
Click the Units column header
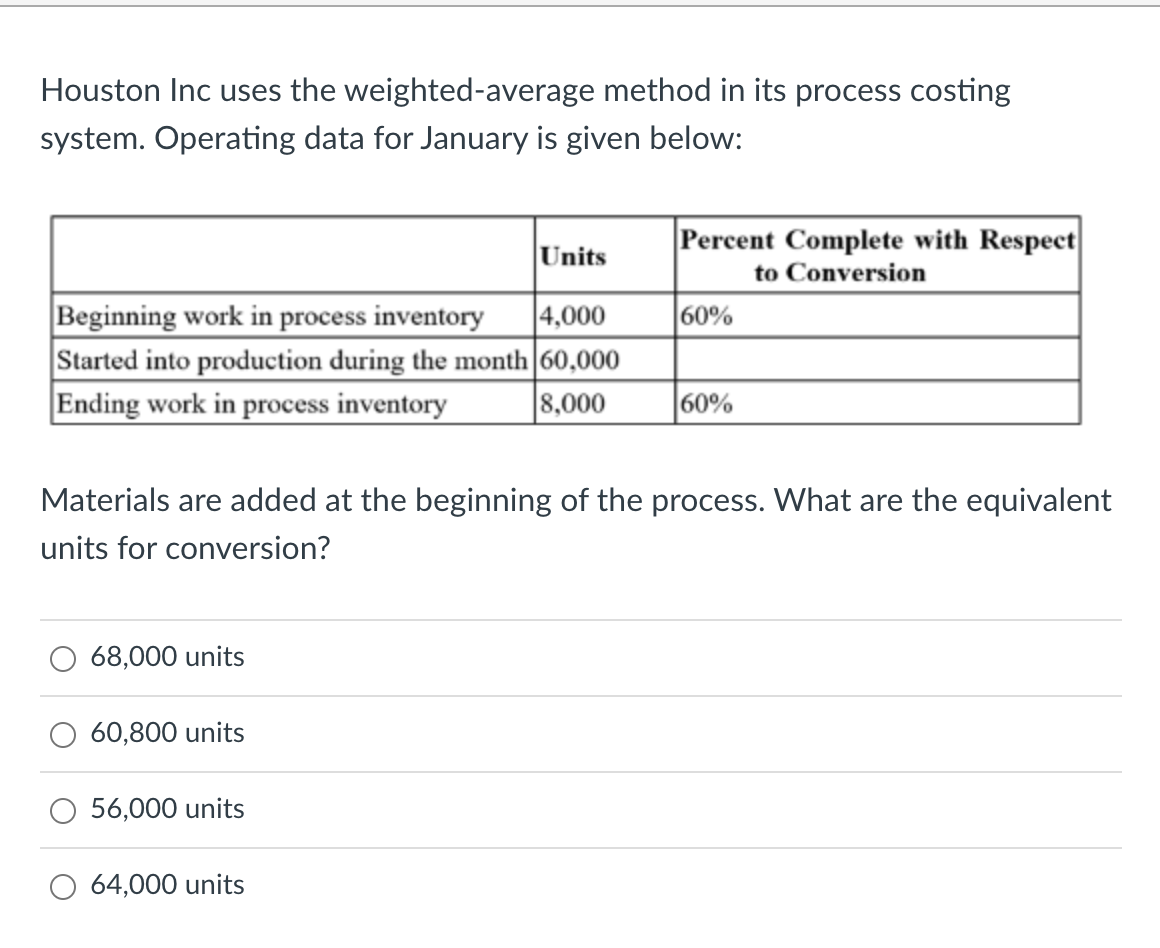coord(572,256)
